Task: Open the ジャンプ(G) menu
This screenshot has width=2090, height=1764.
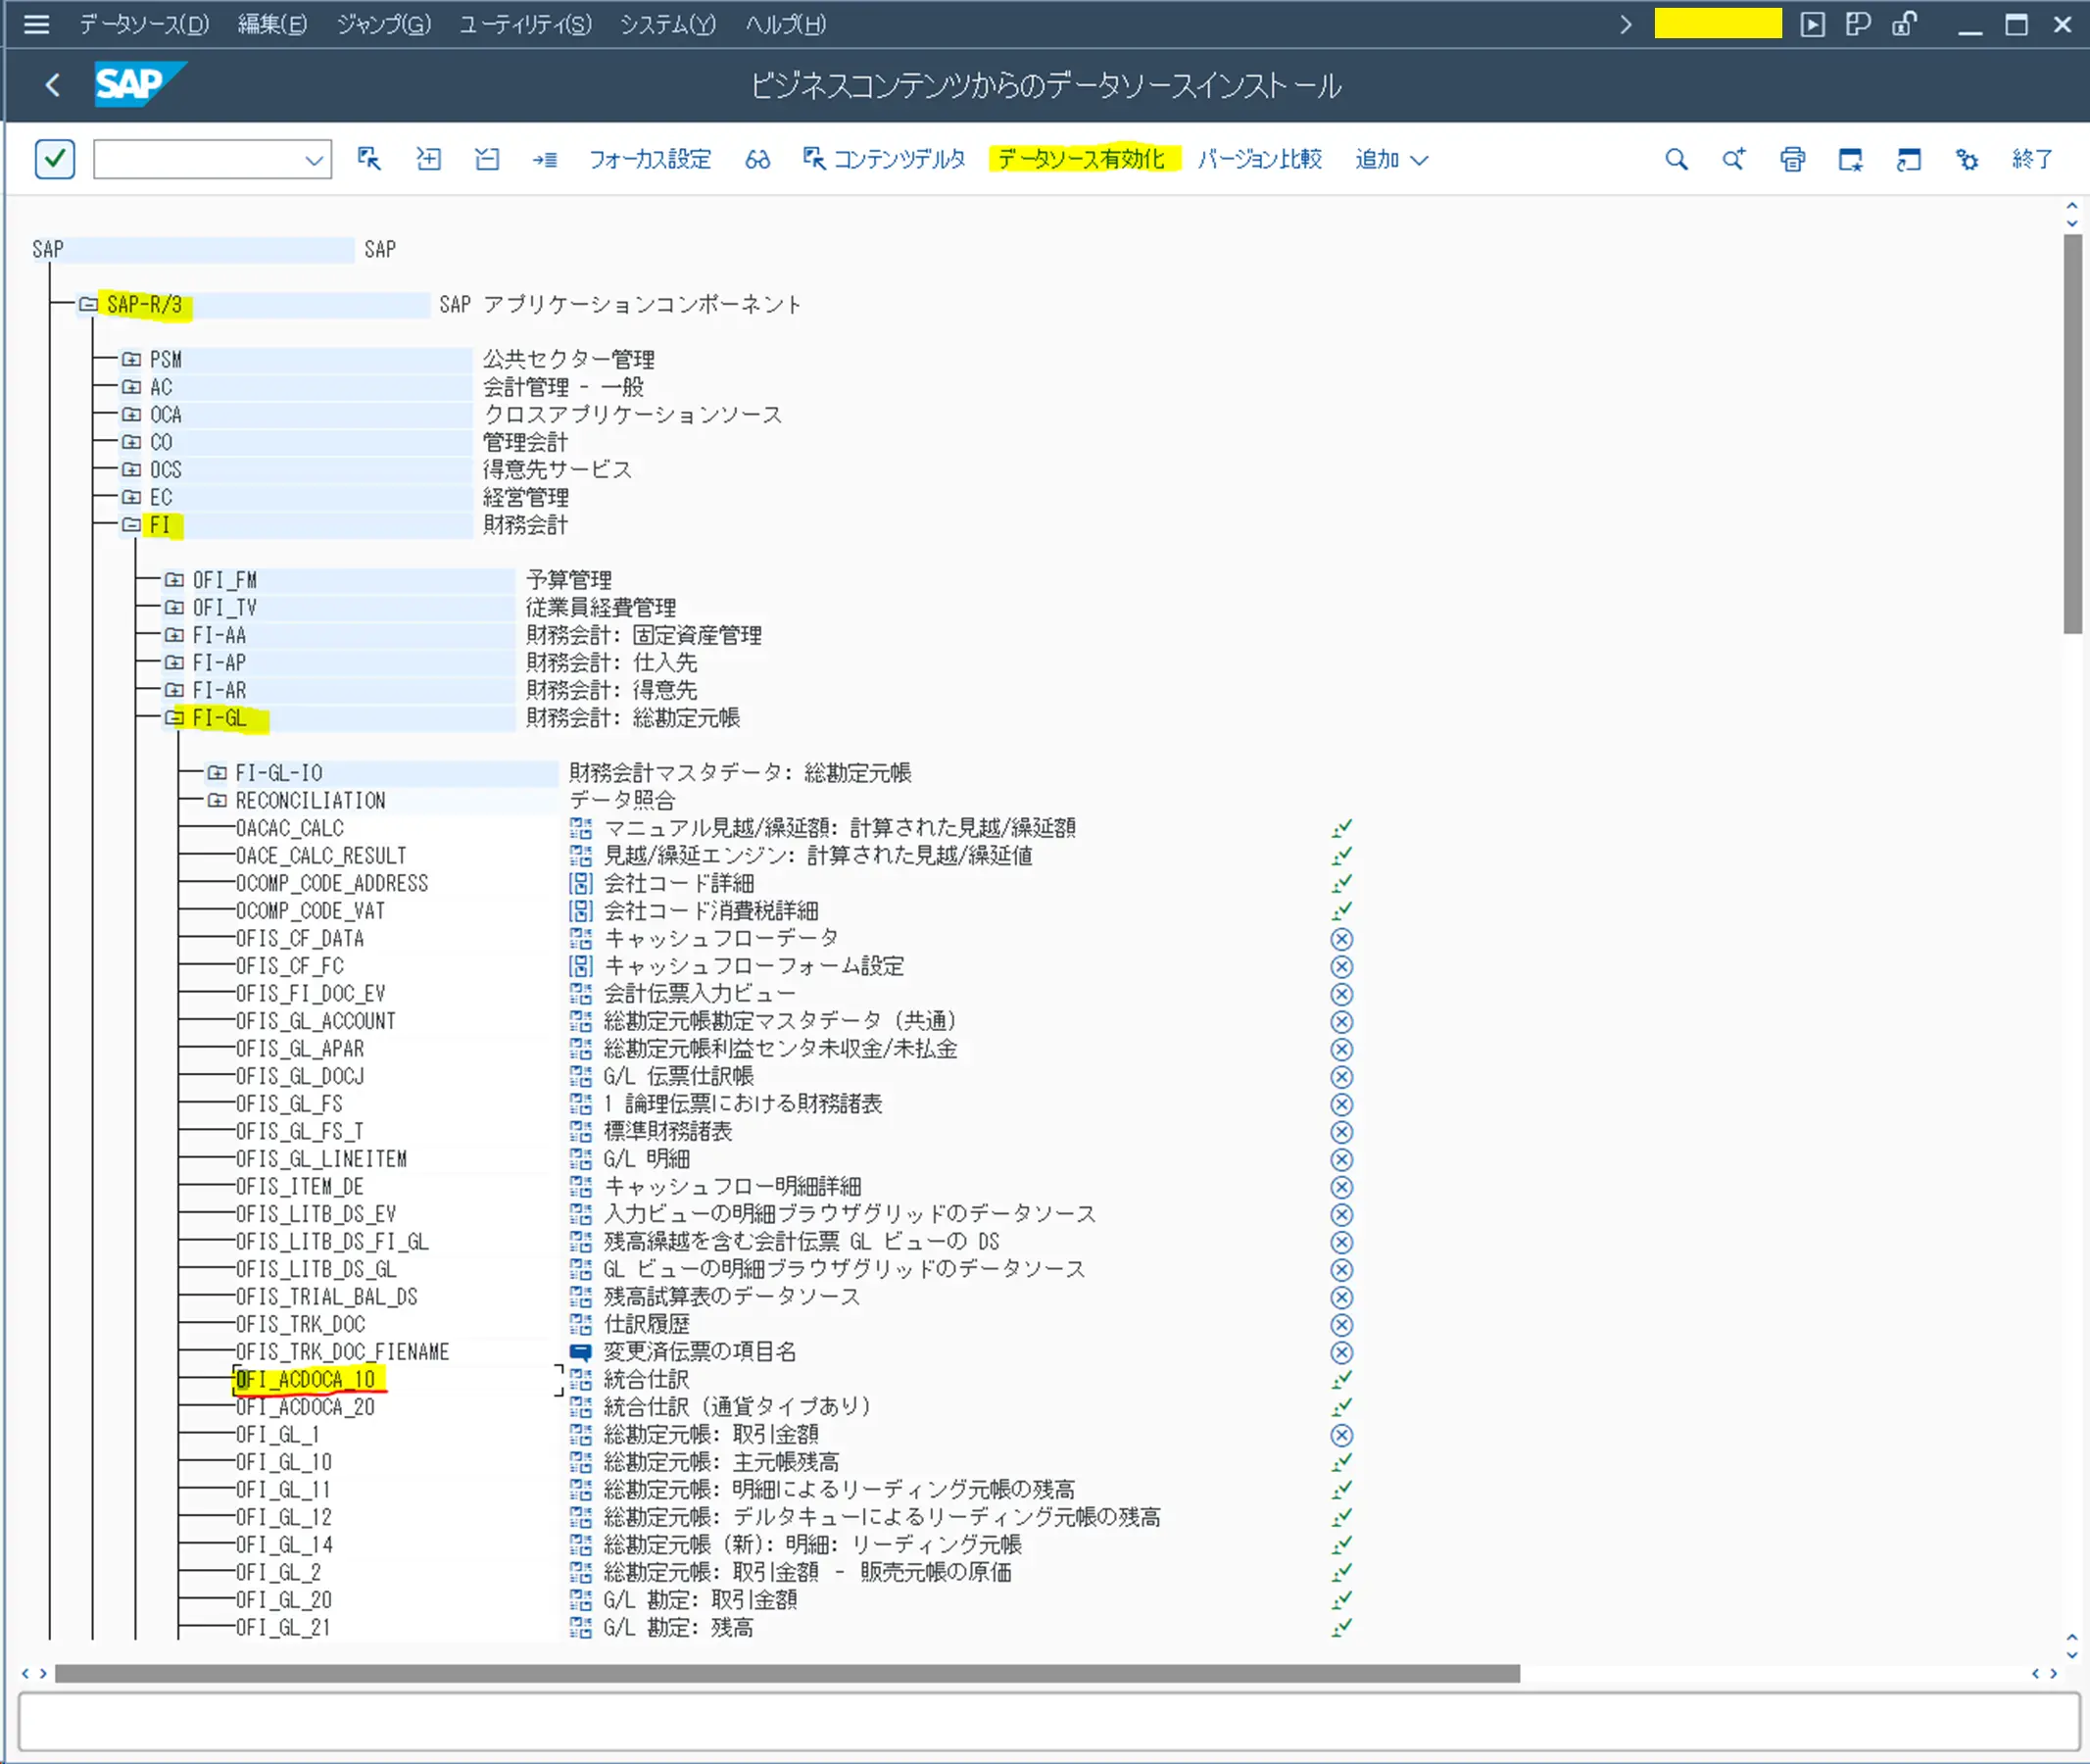Action: [x=384, y=24]
